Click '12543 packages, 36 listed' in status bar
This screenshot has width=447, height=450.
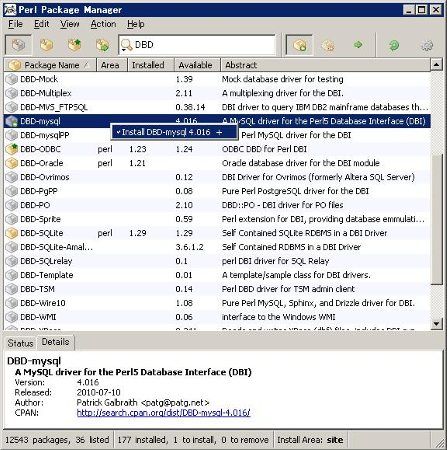click(x=57, y=440)
